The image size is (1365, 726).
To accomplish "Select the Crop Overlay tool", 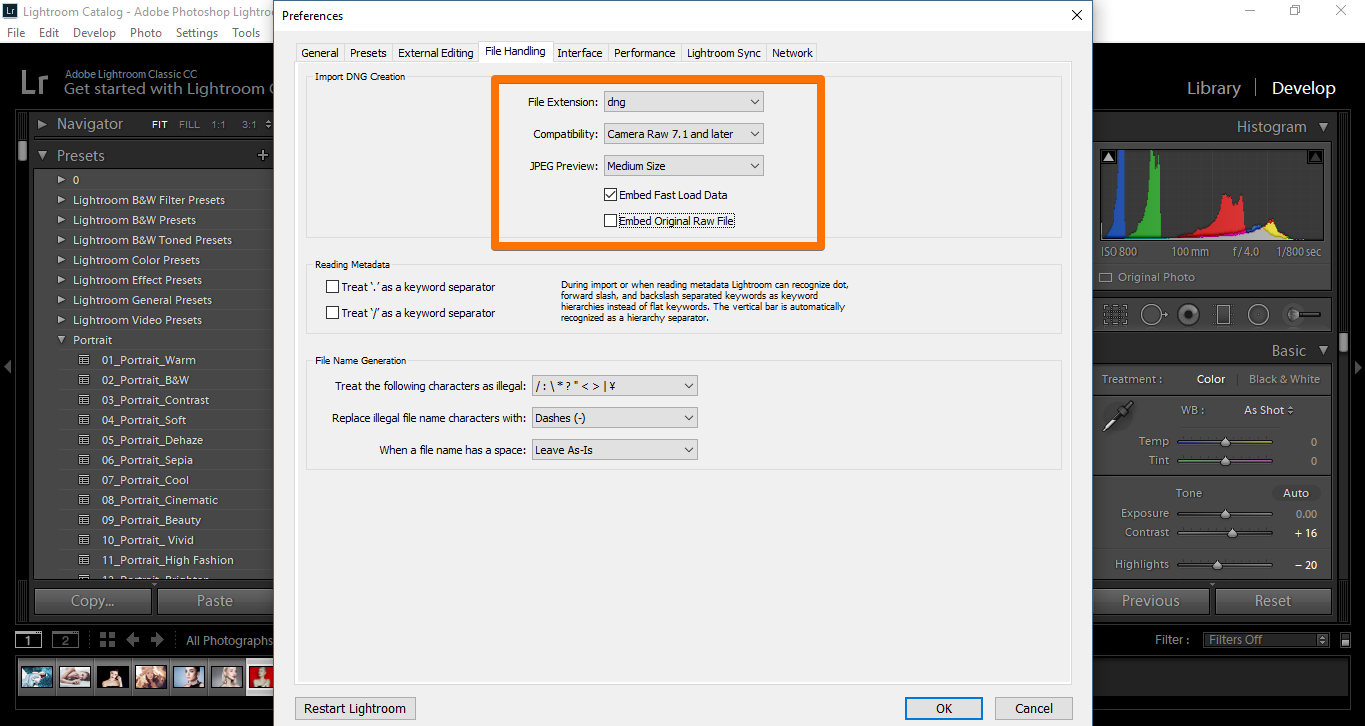I will [x=1116, y=314].
